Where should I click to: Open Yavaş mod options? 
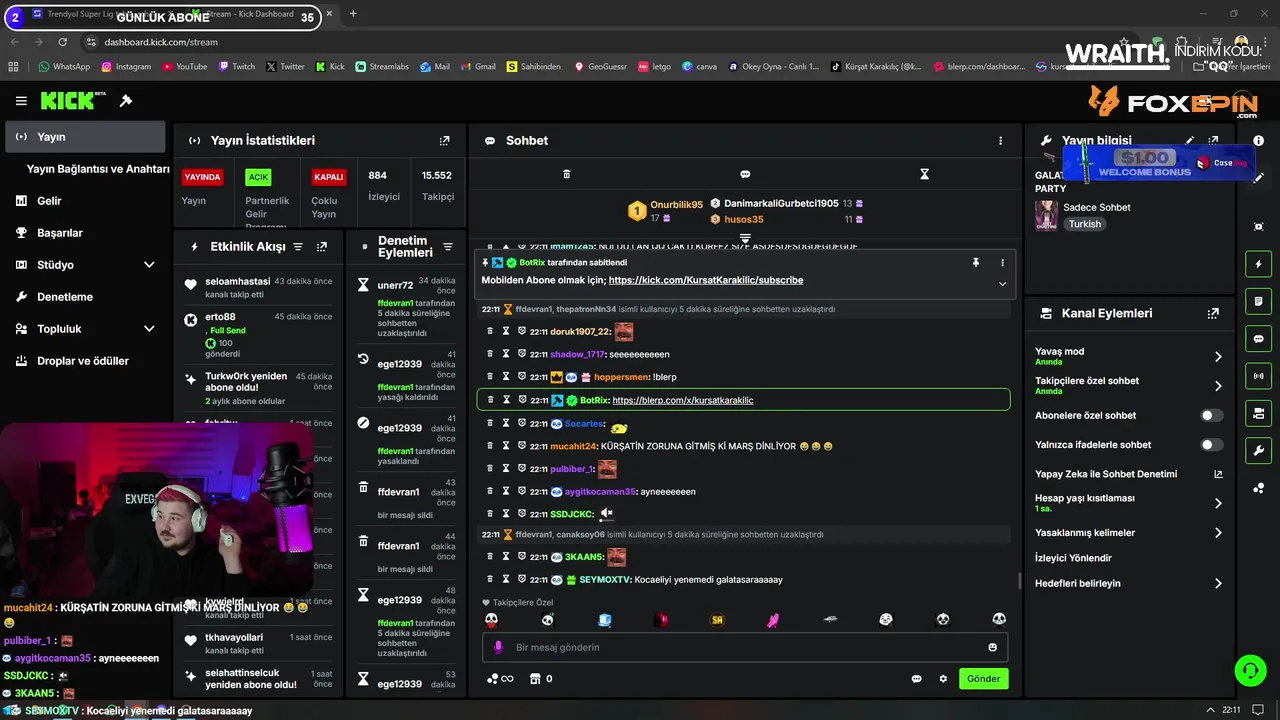point(1129,356)
